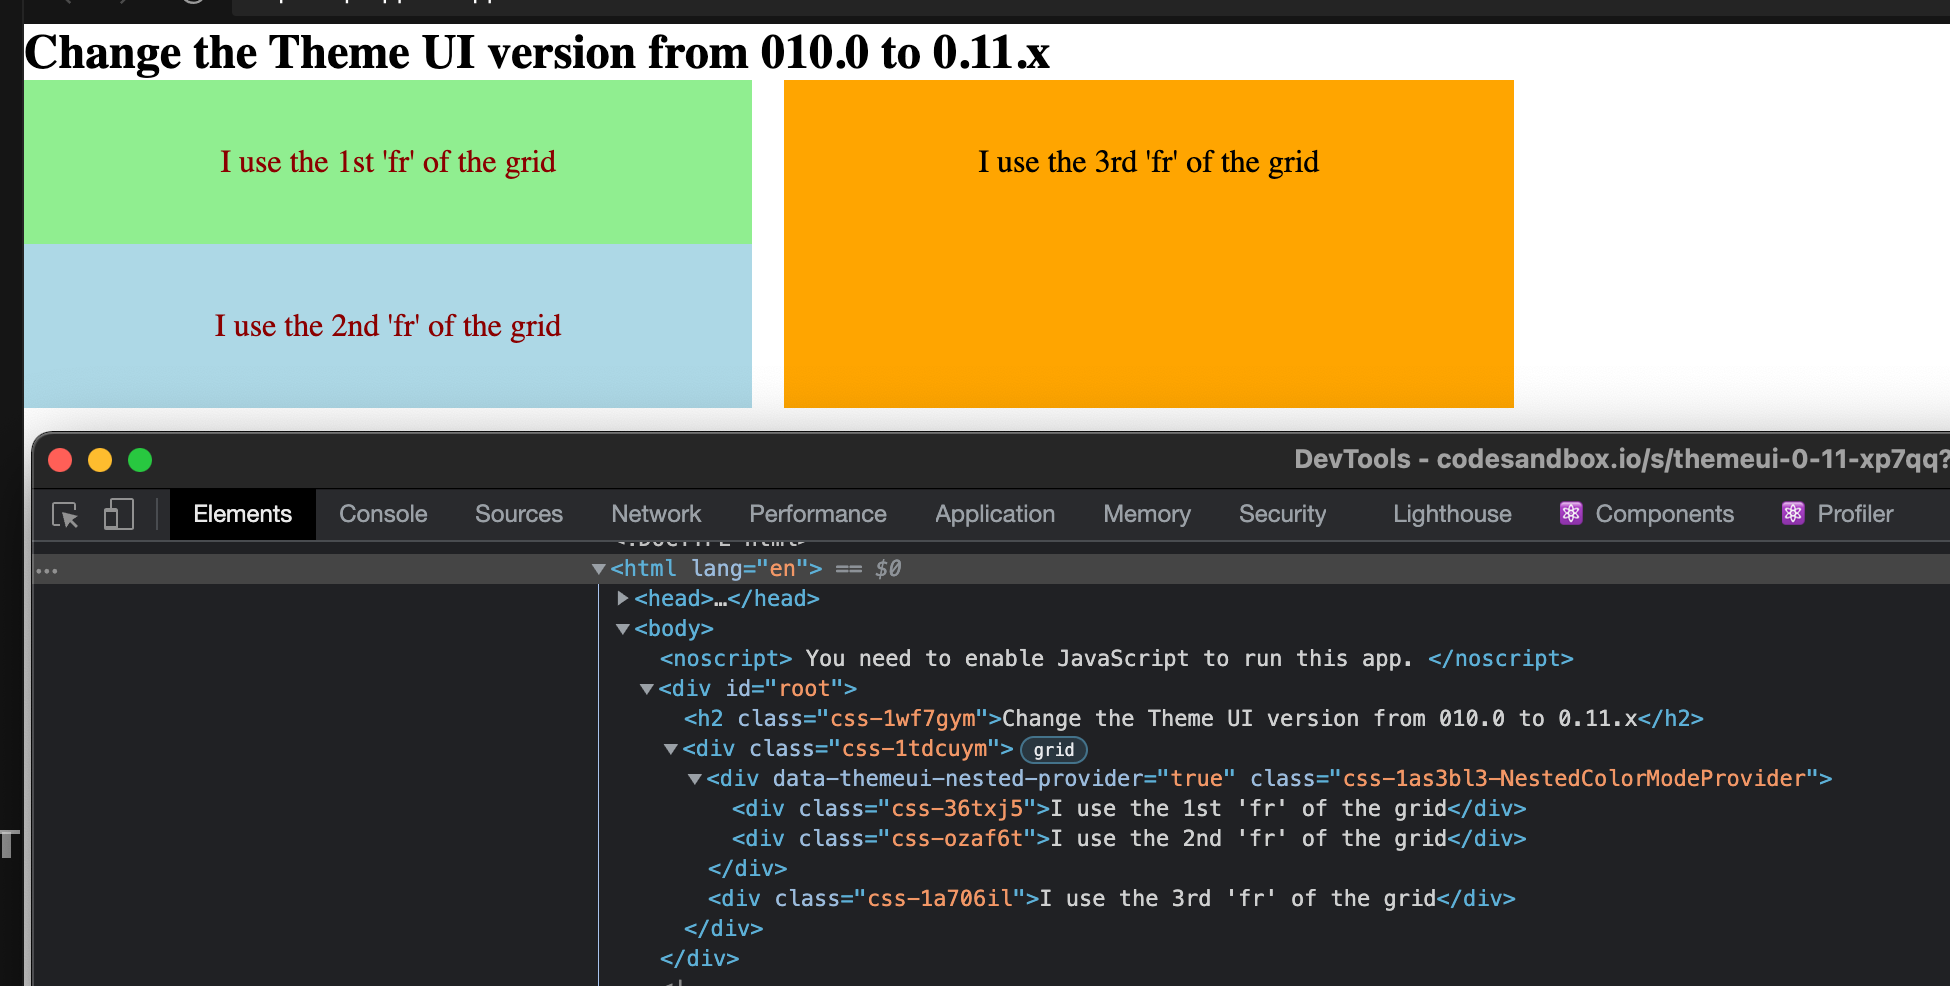Click the closing div tag below css-ozaf6t row
The image size is (1950, 986).
tap(747, 869)
